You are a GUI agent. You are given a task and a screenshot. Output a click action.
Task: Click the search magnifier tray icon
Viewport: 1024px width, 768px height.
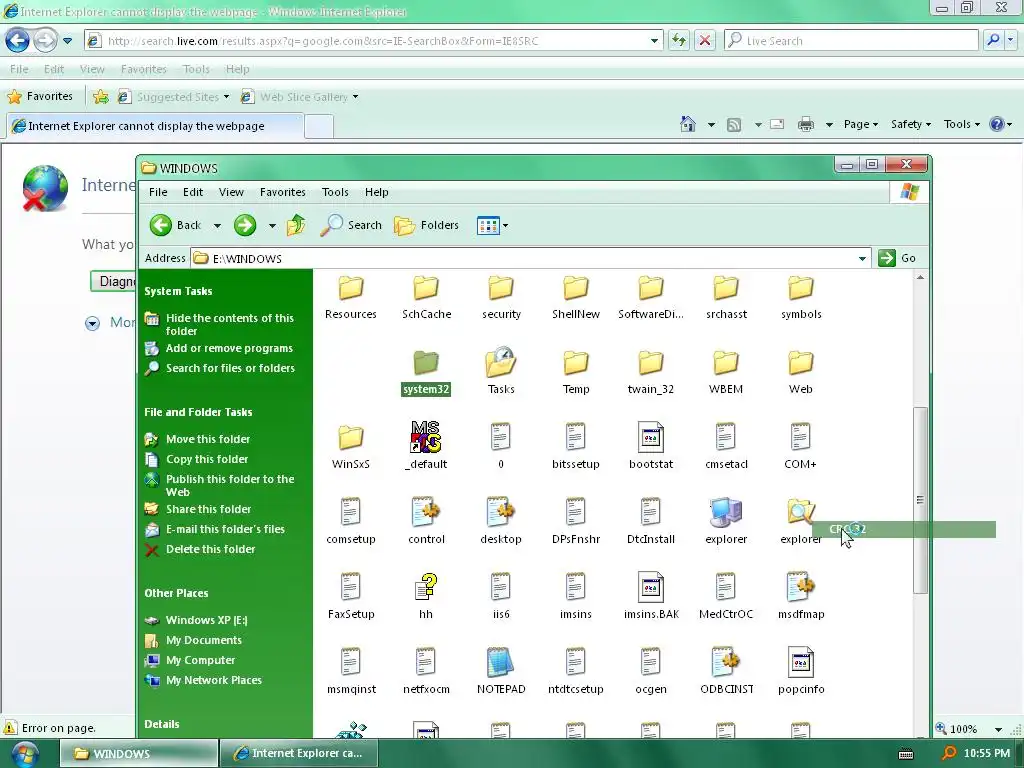click(949, 754)
